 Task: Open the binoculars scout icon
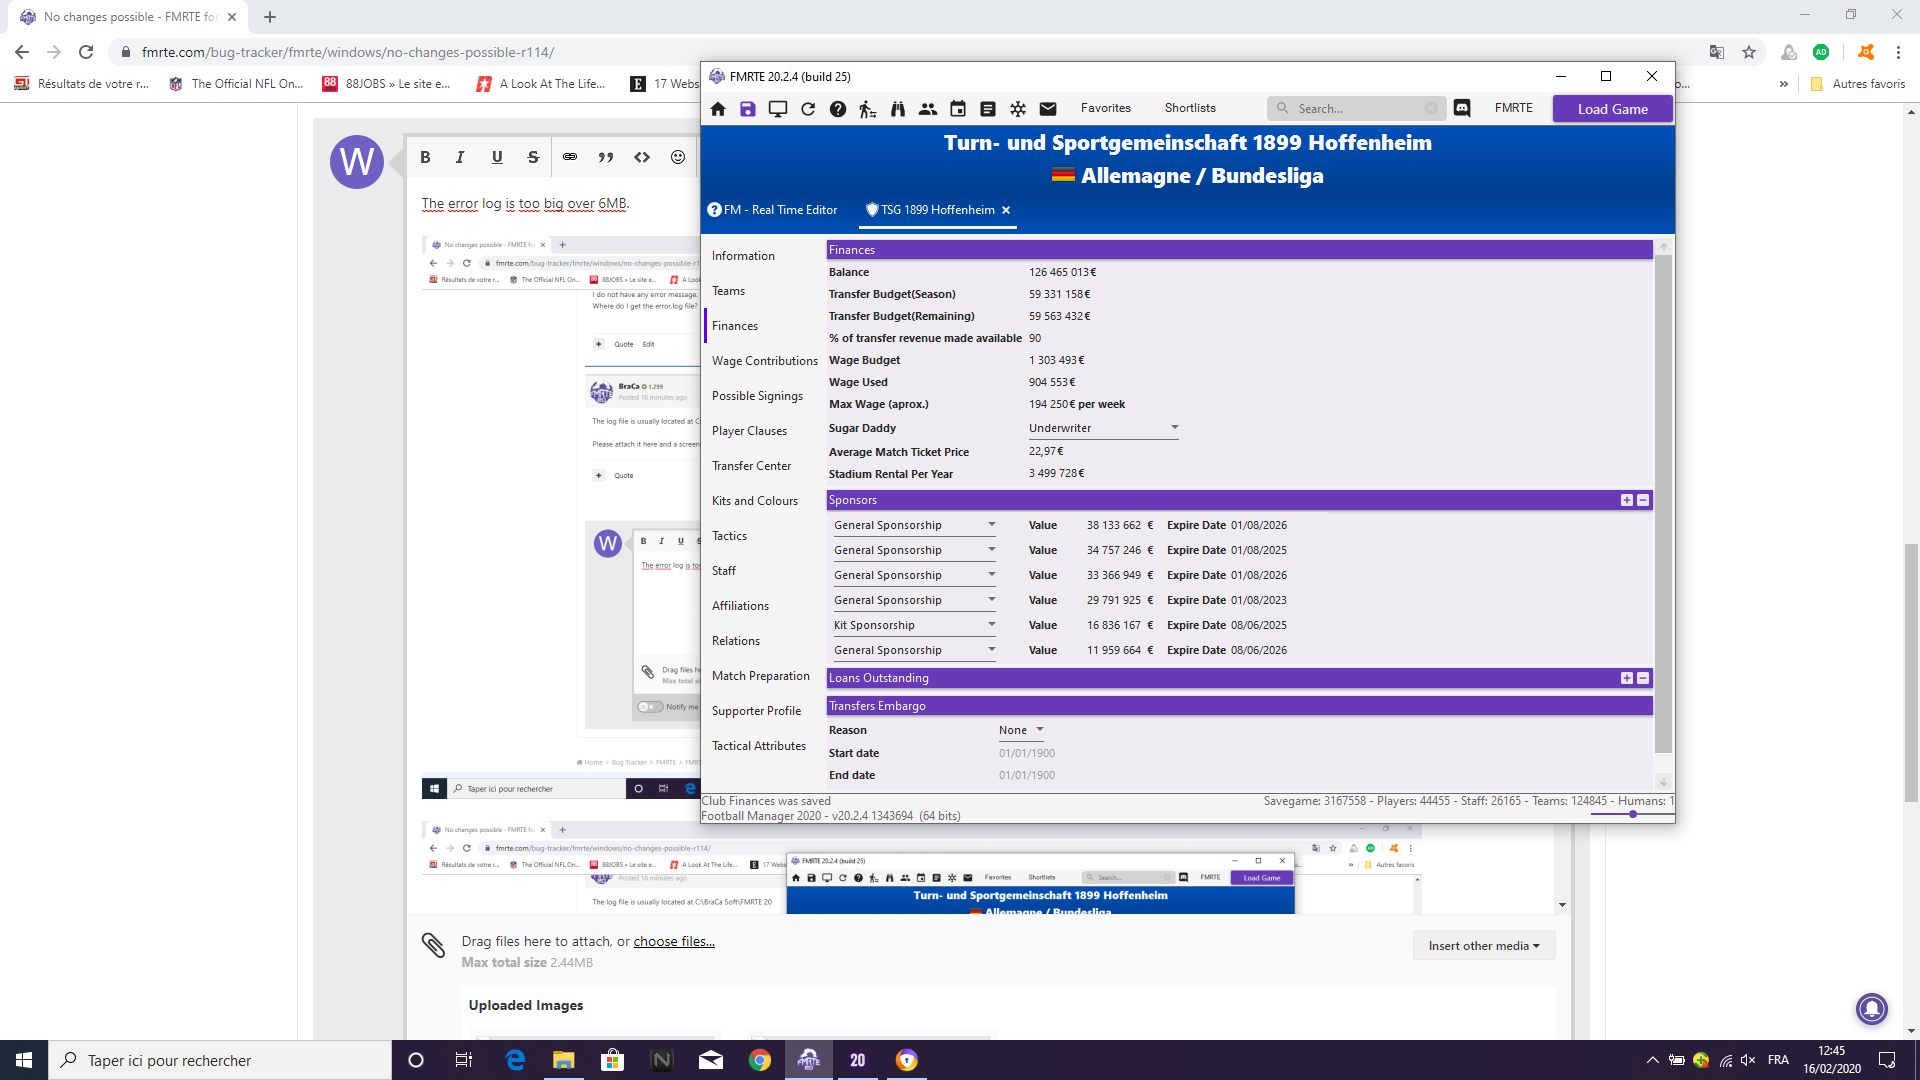898,109
